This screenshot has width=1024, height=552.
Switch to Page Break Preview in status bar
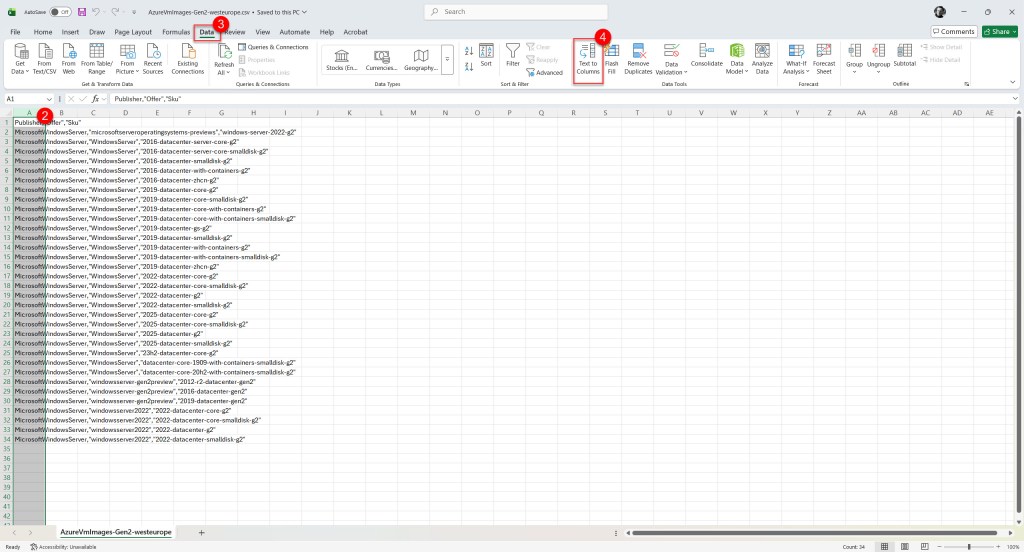(x=923, y=547)
